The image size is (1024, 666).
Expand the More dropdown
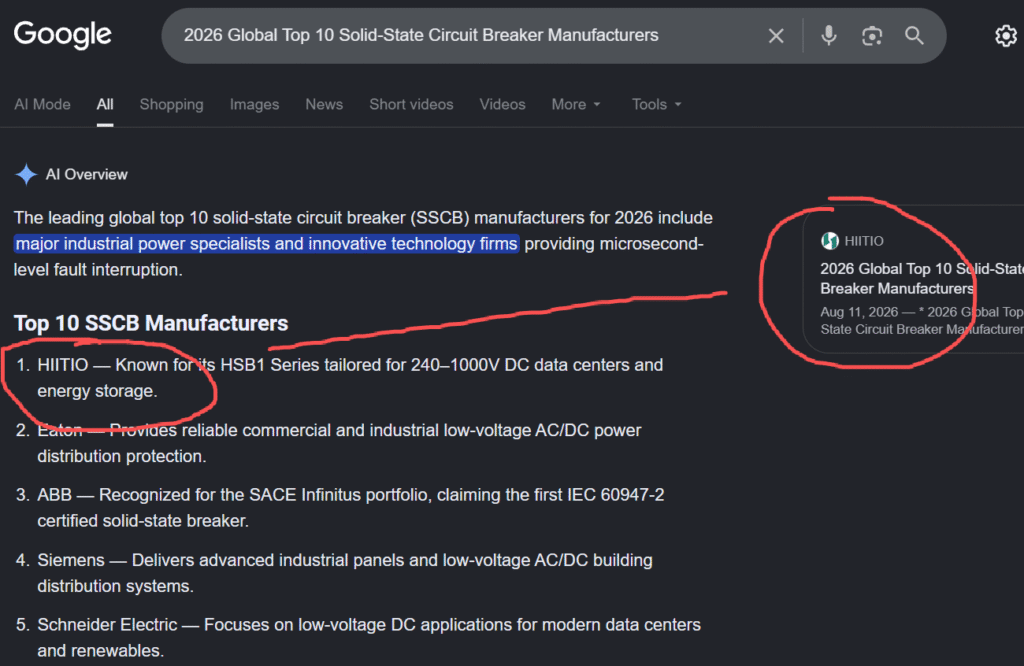pos(576,104)
